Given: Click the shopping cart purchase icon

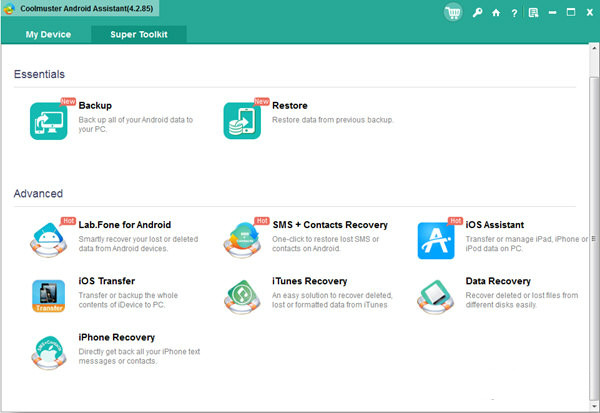Looking at the screenshot, I should tap(453, 13).
